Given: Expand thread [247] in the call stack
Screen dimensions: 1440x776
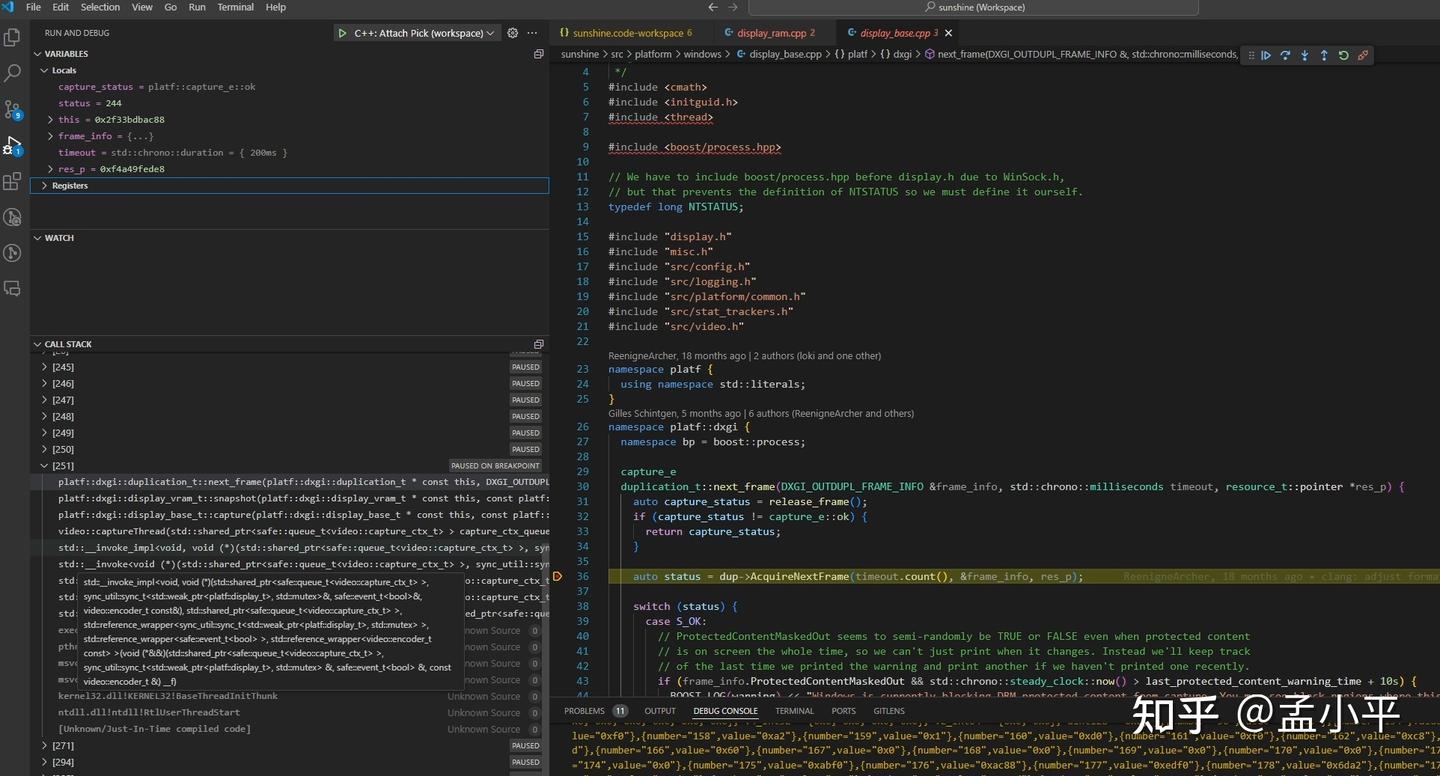Looking at the screenshot, I should tap(44, 400).
